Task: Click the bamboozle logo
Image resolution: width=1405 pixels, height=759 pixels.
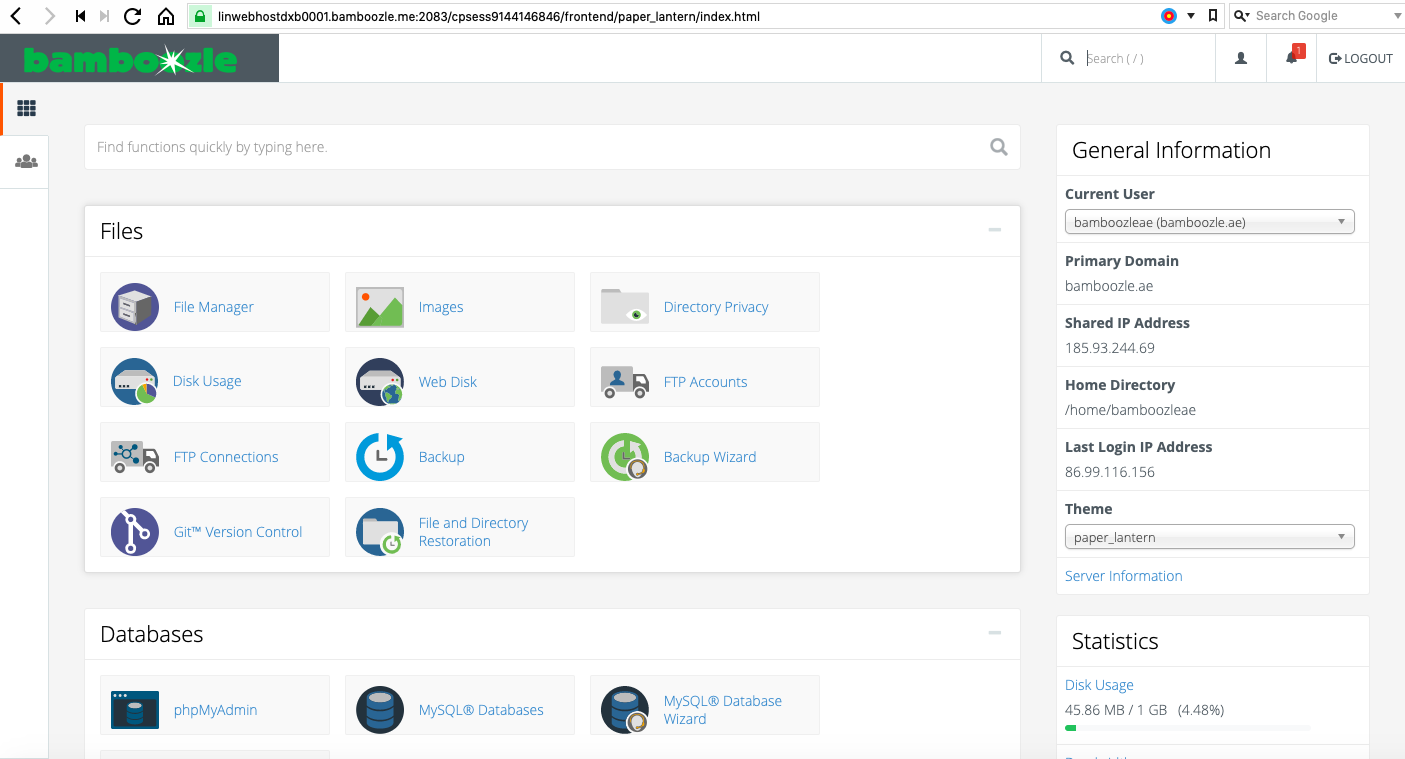Action: 130,60
